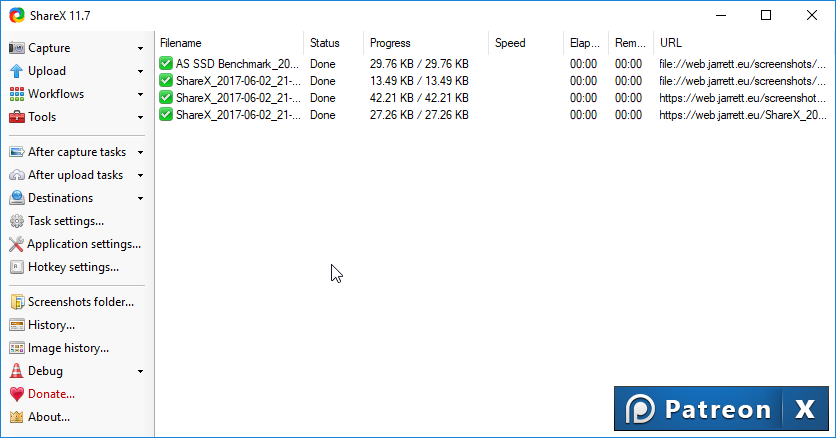Dismiss Patreon banner with X
This screenshot has width=836, height=438.
coord(805,409)
